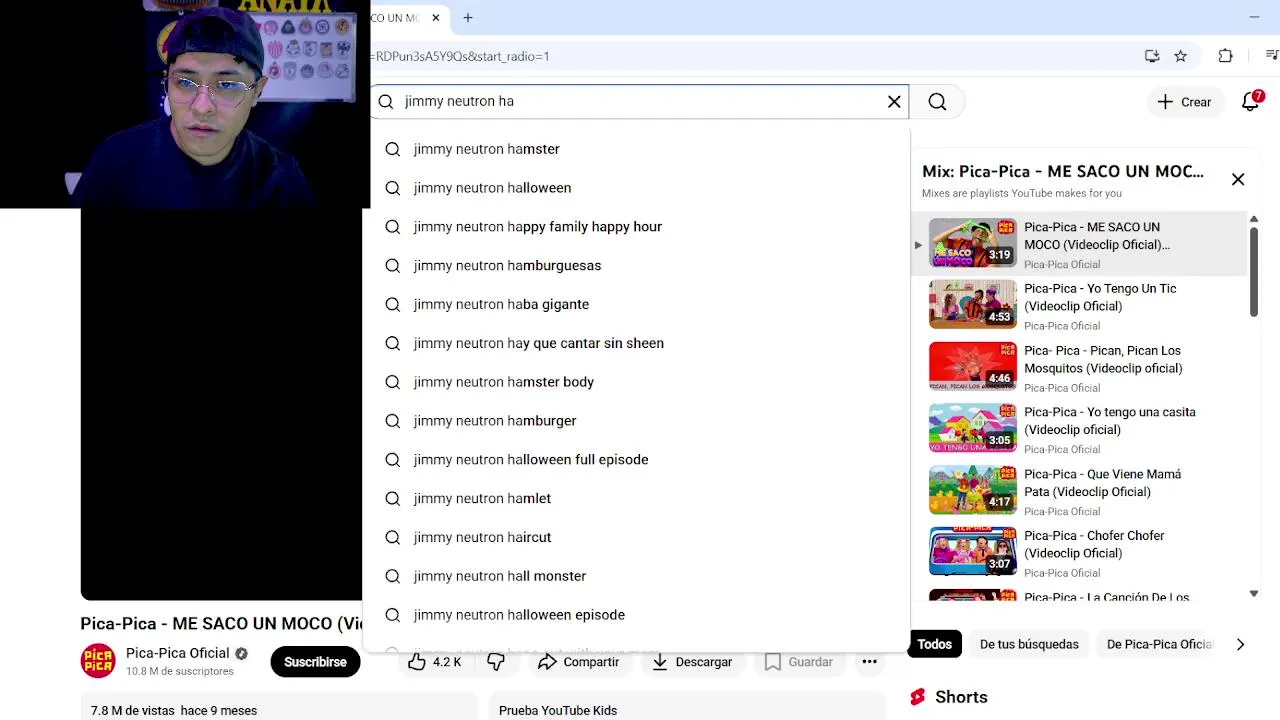Click the mix playlist scrollbar thumb
Image resolution: width=1280 pixels, height=720 pixels.
1254,272
